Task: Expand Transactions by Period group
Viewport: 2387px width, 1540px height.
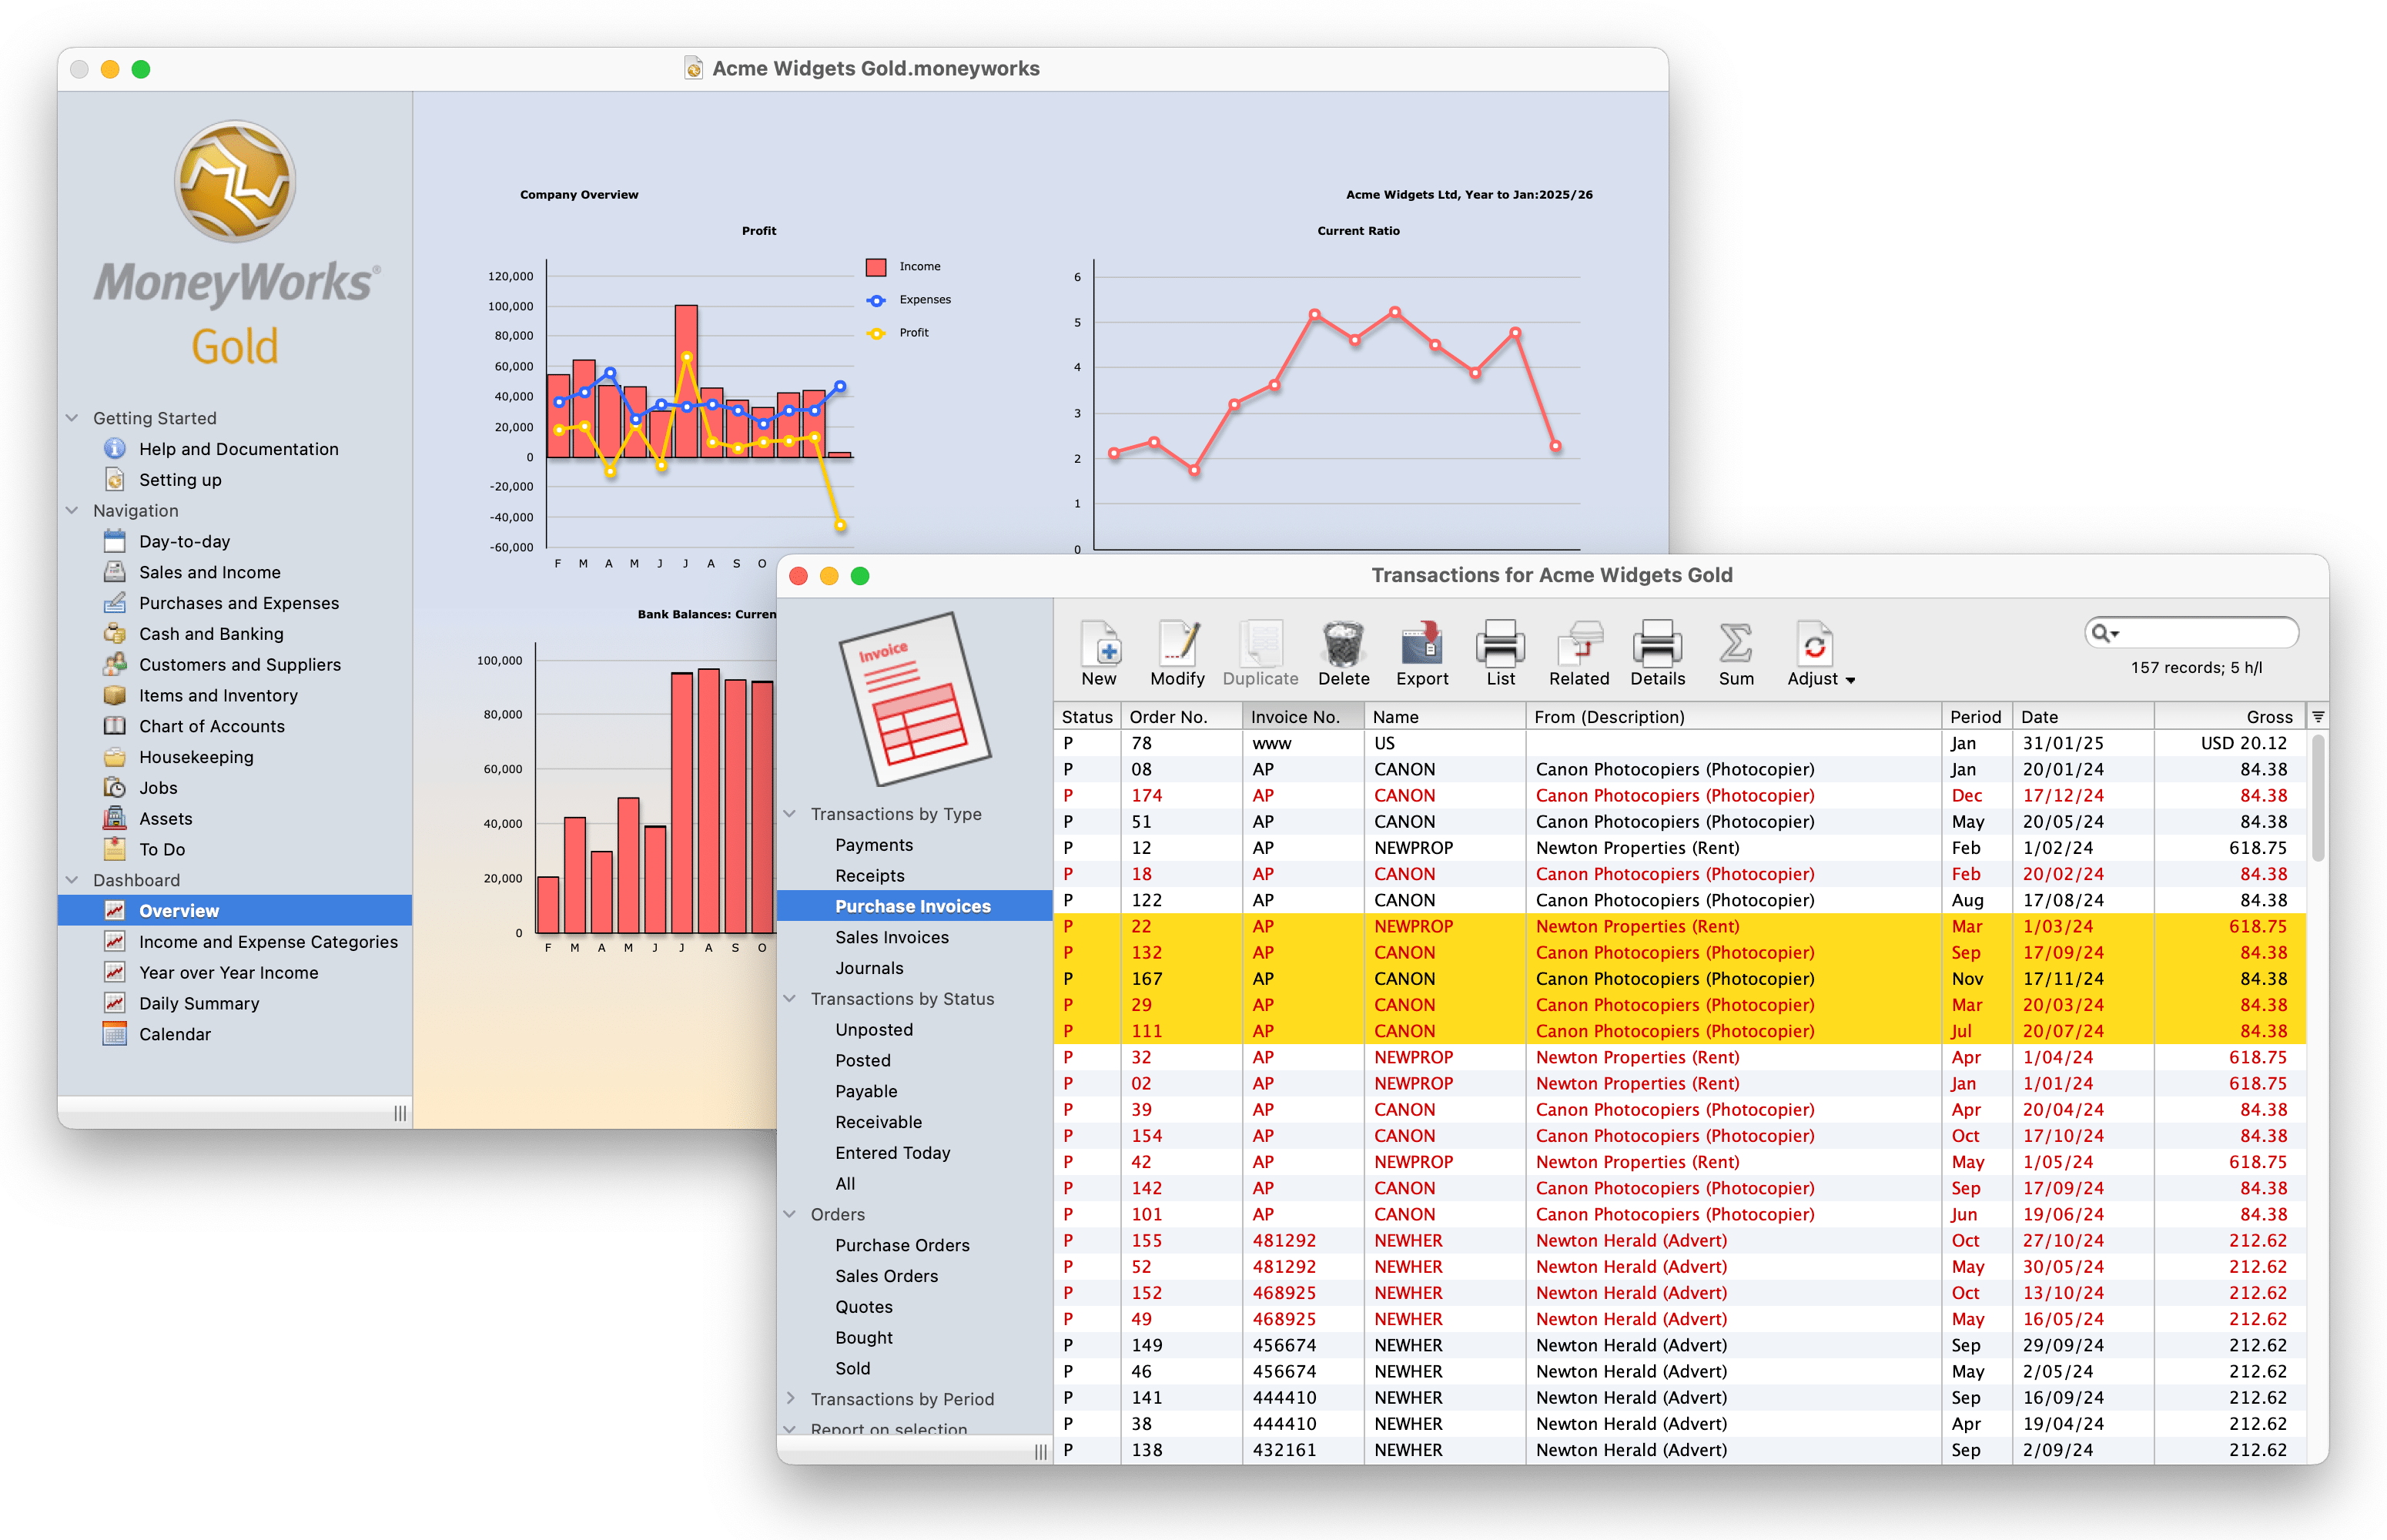Action: [x=790, y=1399]
